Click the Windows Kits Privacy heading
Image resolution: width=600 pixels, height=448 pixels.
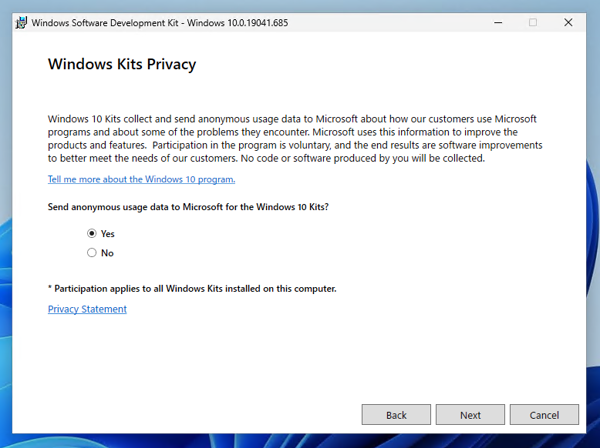point(122,64)
